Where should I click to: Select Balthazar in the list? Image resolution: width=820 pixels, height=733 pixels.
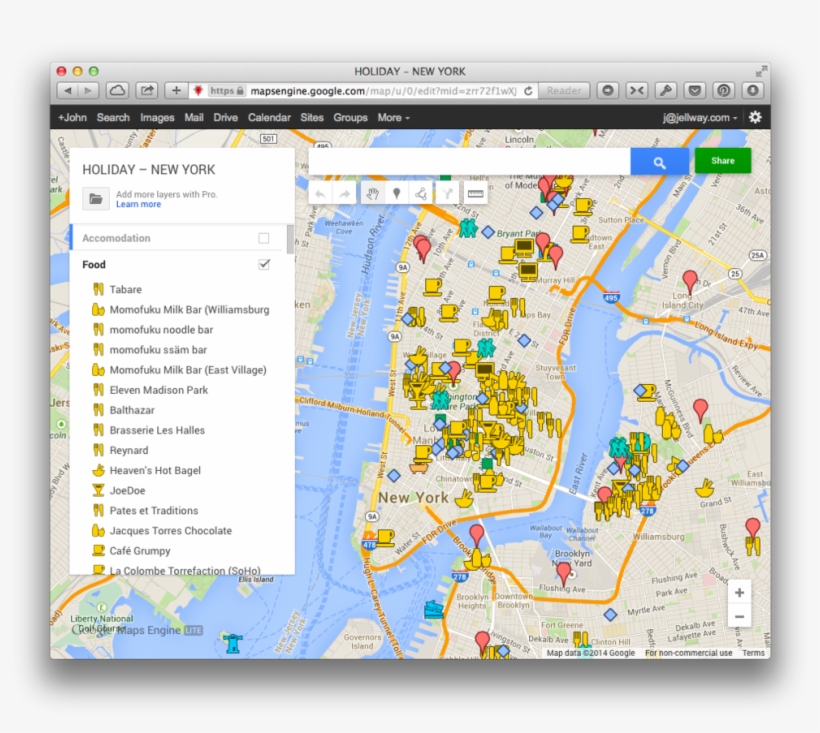pos(132,410)
